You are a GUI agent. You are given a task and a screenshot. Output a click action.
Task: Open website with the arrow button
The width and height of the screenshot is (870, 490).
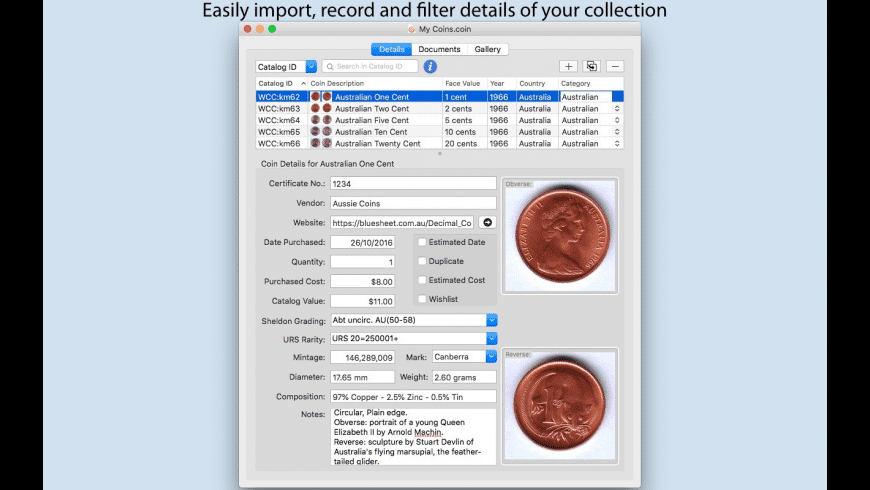(487, 223)
